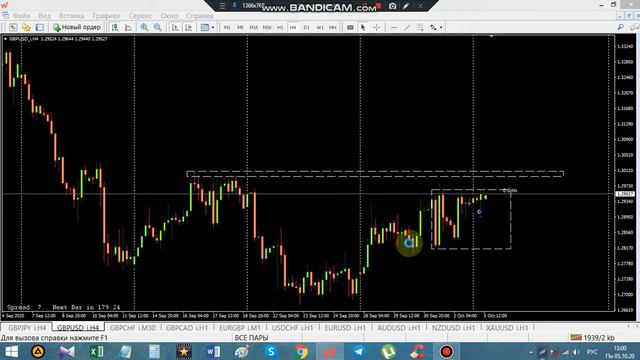Click the toolbar icon left of cursor arrow
Image resolution: width=640 pixels, height=360 pixels.
tap(350, 27)
